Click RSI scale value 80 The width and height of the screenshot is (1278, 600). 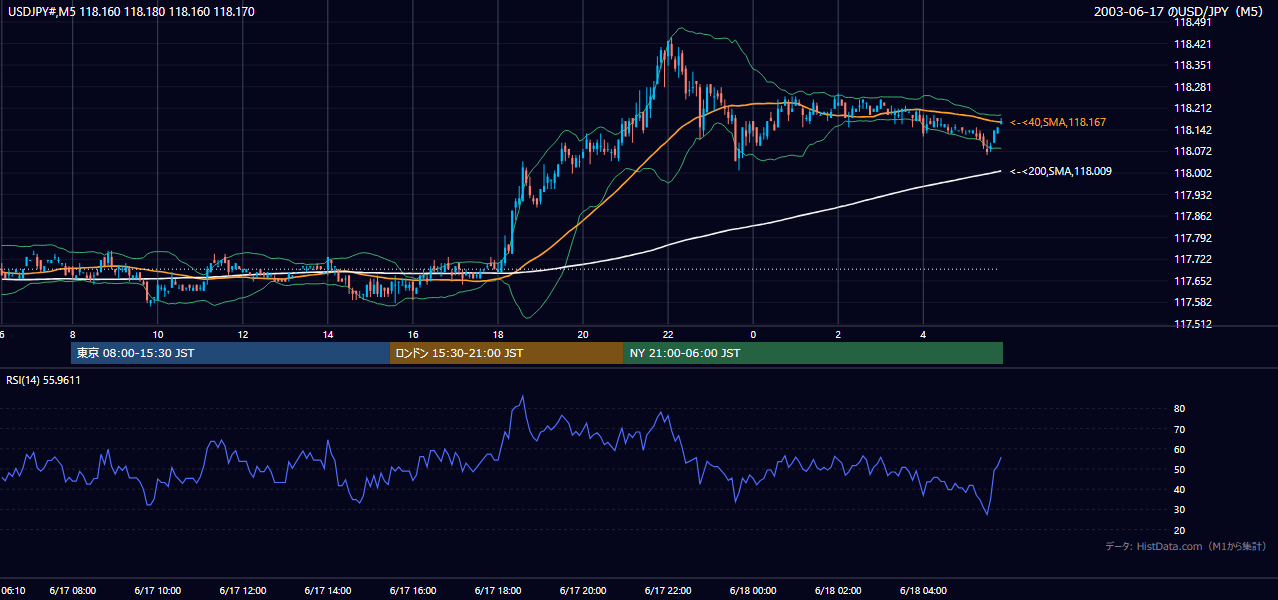click(x=1180, y=409)
